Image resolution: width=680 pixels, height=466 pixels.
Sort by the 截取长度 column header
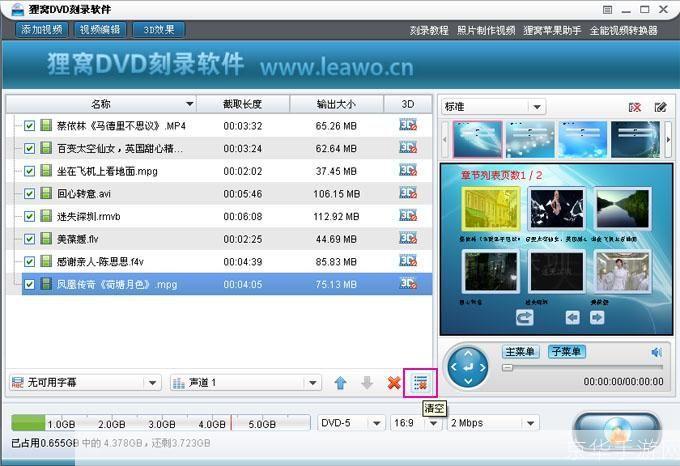click(243, 104)
